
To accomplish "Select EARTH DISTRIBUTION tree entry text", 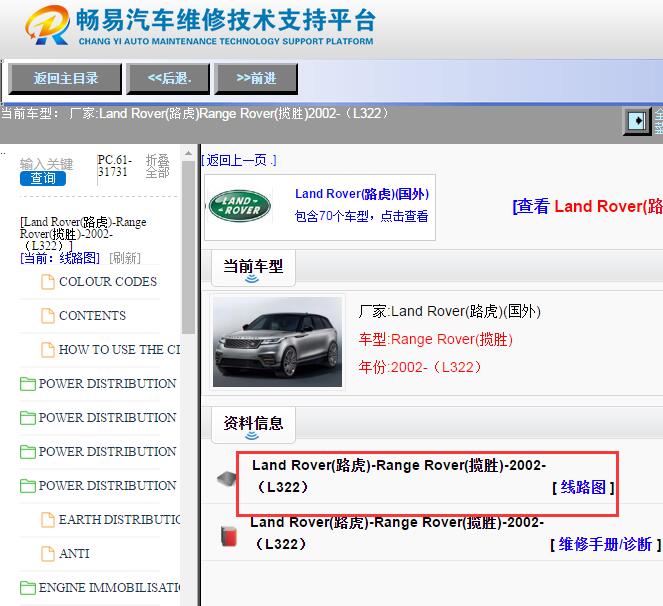I will (x=119, y=520).
